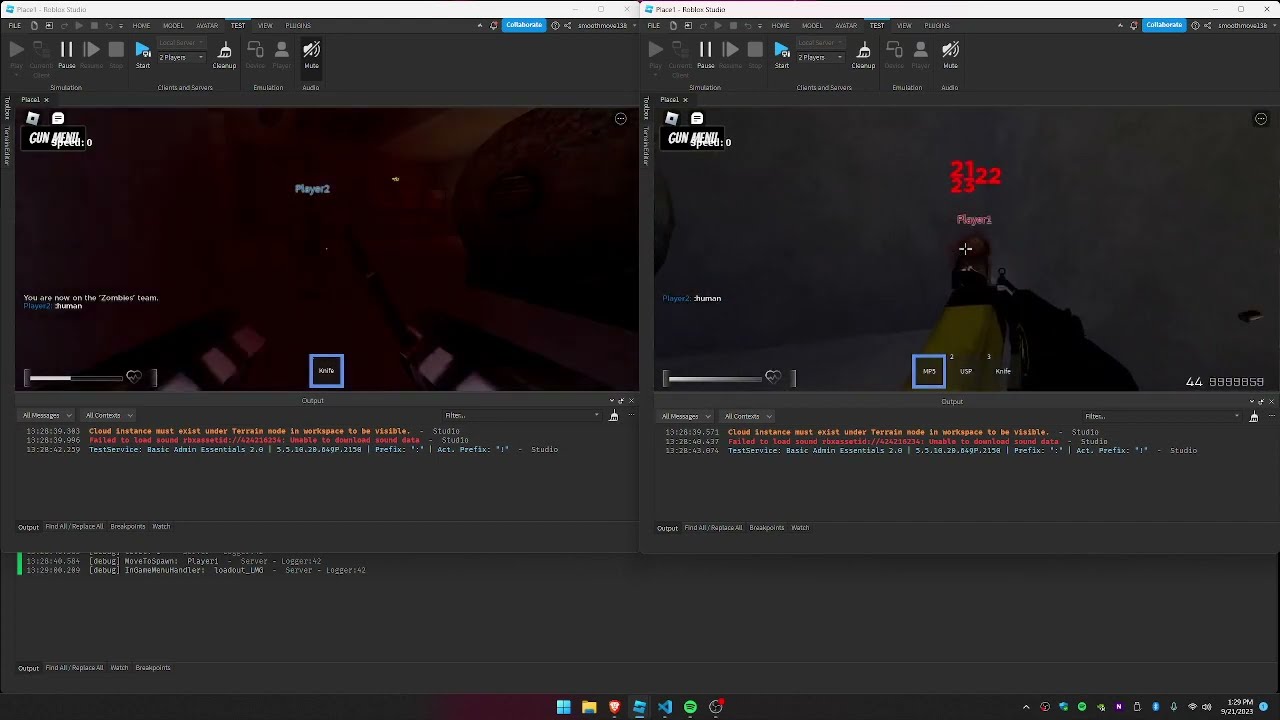Open All Contexts filter in left Output
This screenshot has width=1280, height=720.
[108, 415]
